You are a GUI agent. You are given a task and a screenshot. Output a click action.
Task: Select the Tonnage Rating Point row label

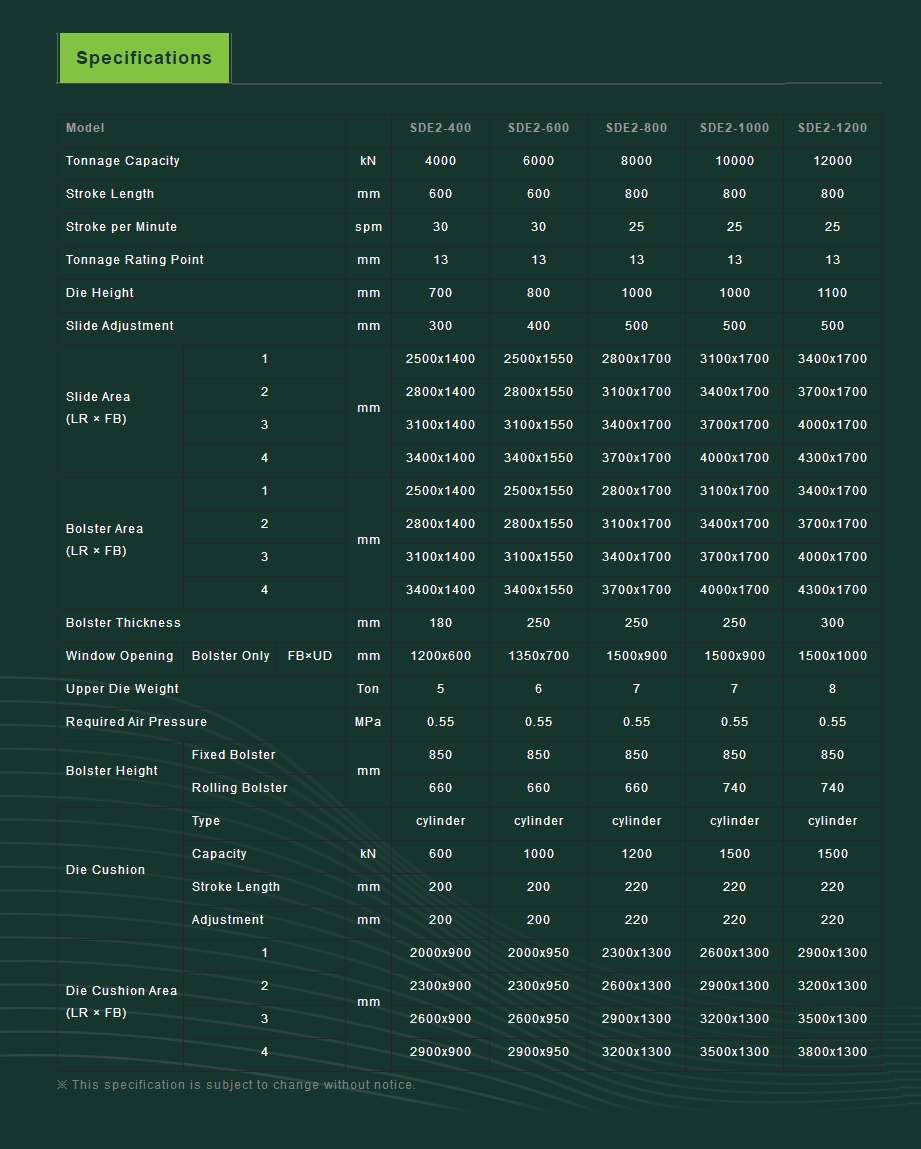point(135,260)
